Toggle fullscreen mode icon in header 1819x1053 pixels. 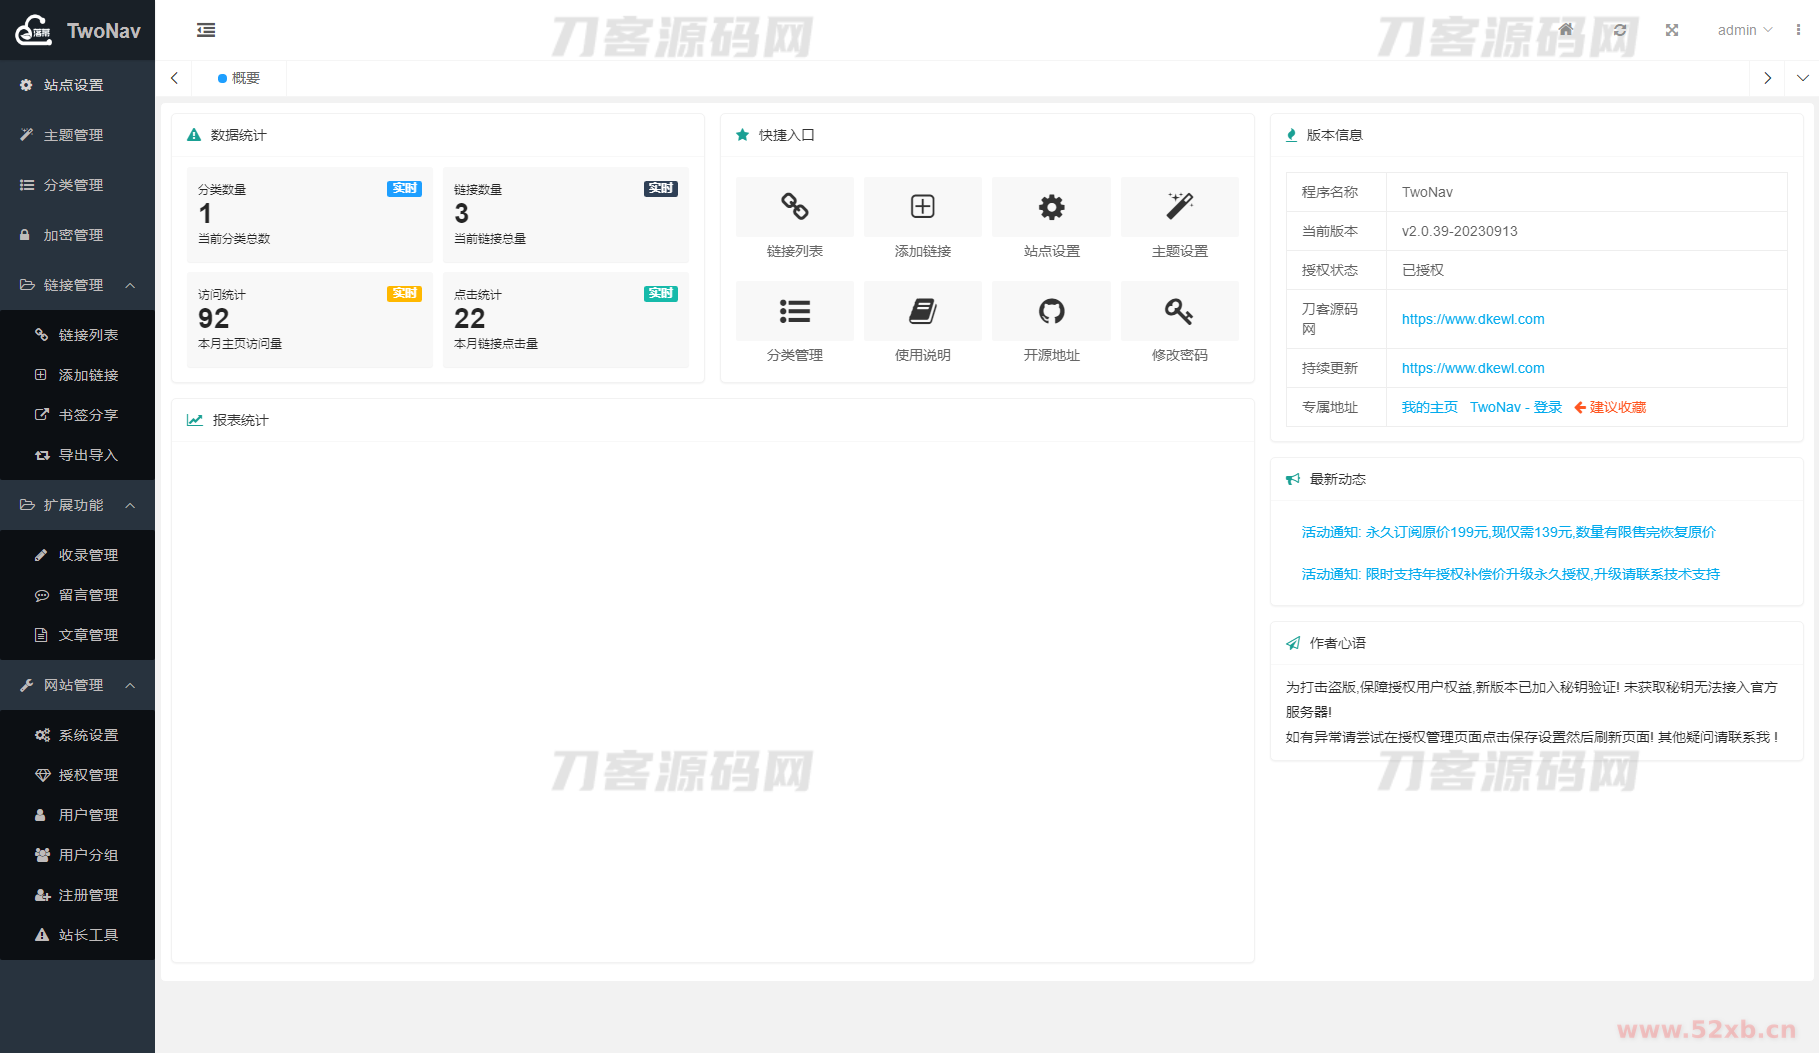pyautogui.click(x=1672, y=30)
